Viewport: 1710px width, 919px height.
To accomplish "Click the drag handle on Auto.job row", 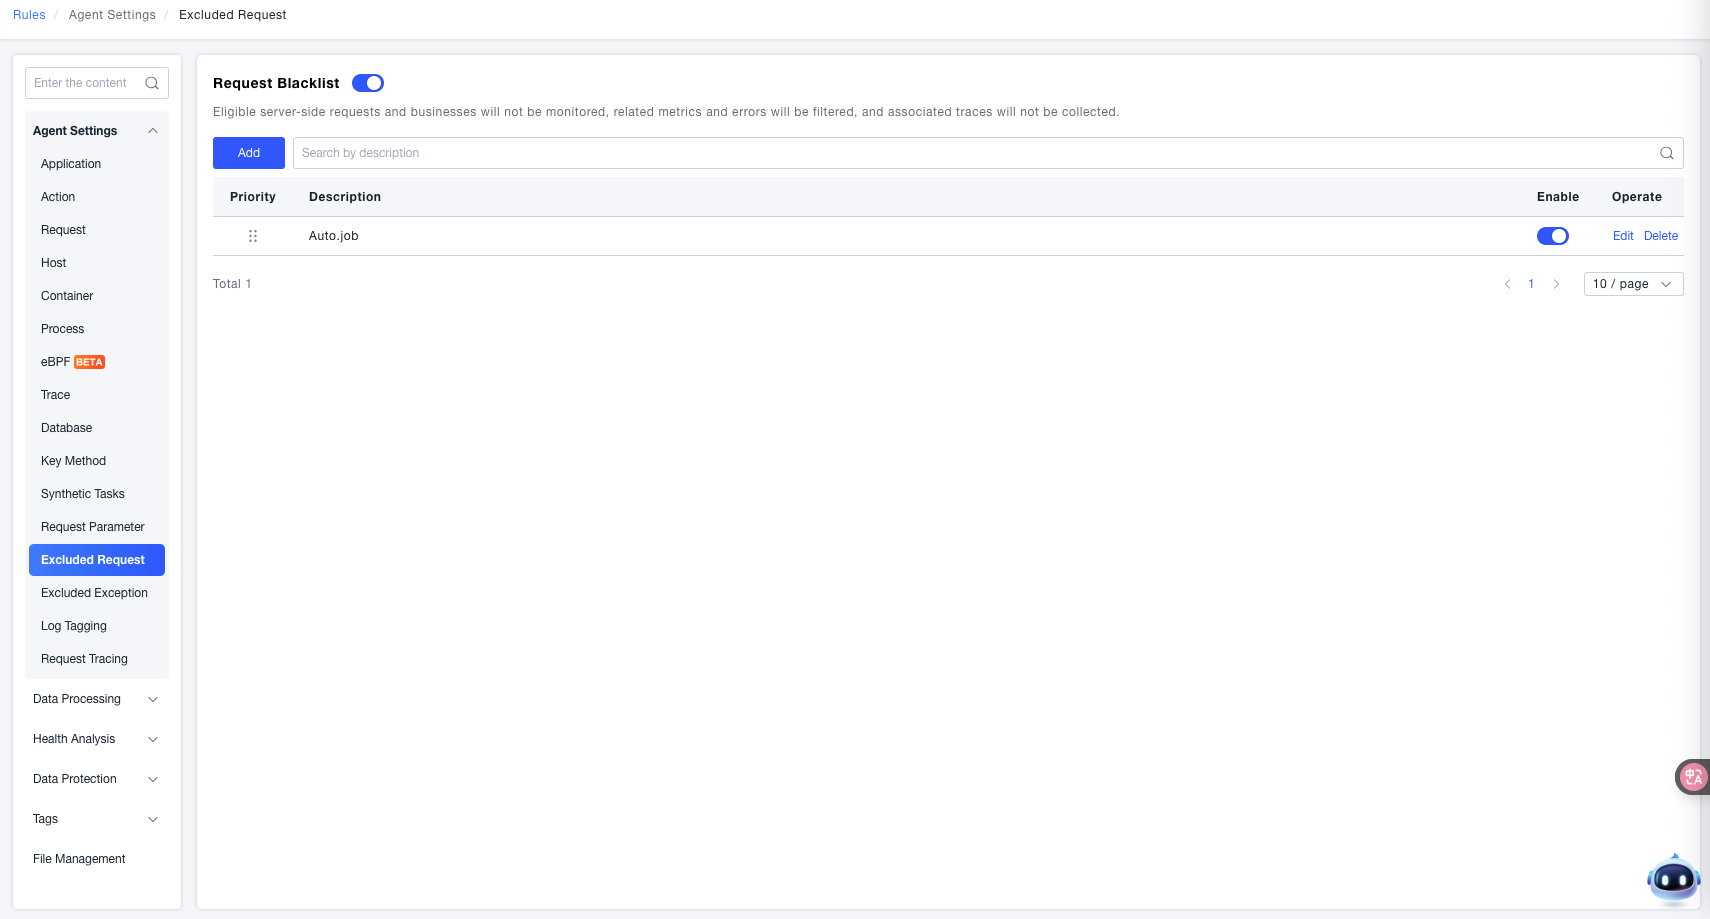I will [x=253, y=236].
